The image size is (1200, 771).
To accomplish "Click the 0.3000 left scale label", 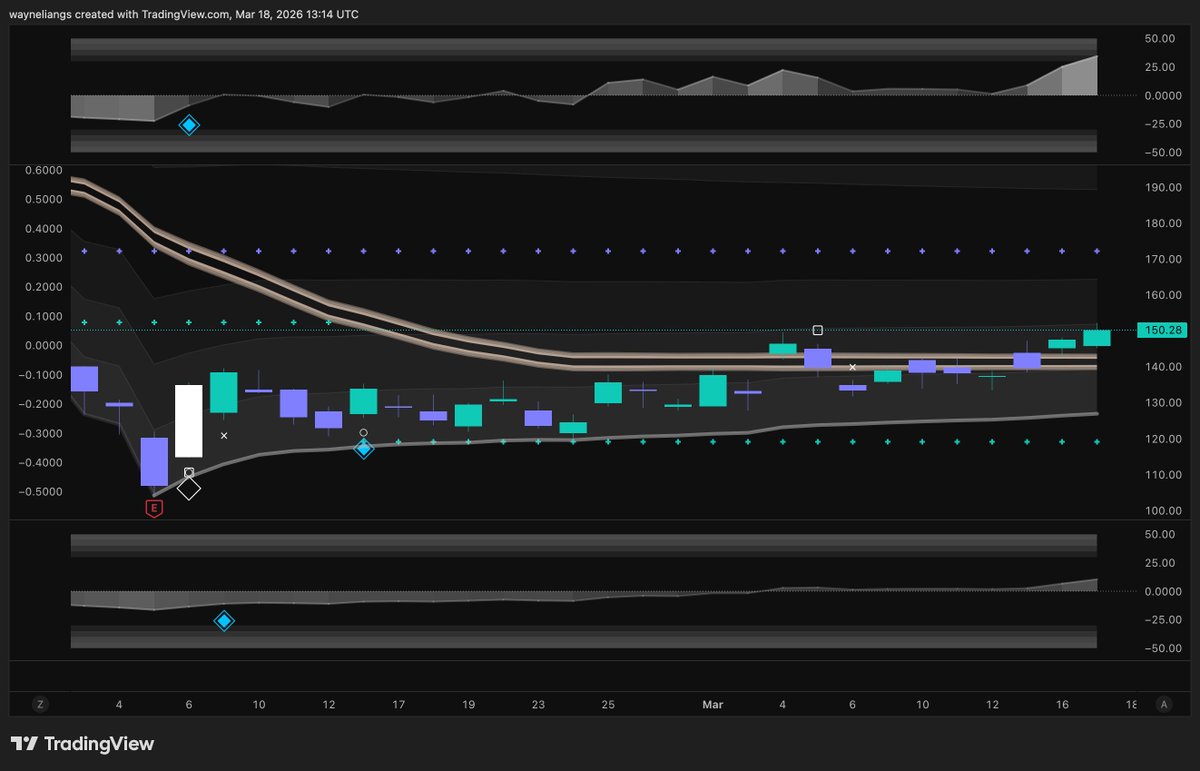I will (x=42, y=258).
